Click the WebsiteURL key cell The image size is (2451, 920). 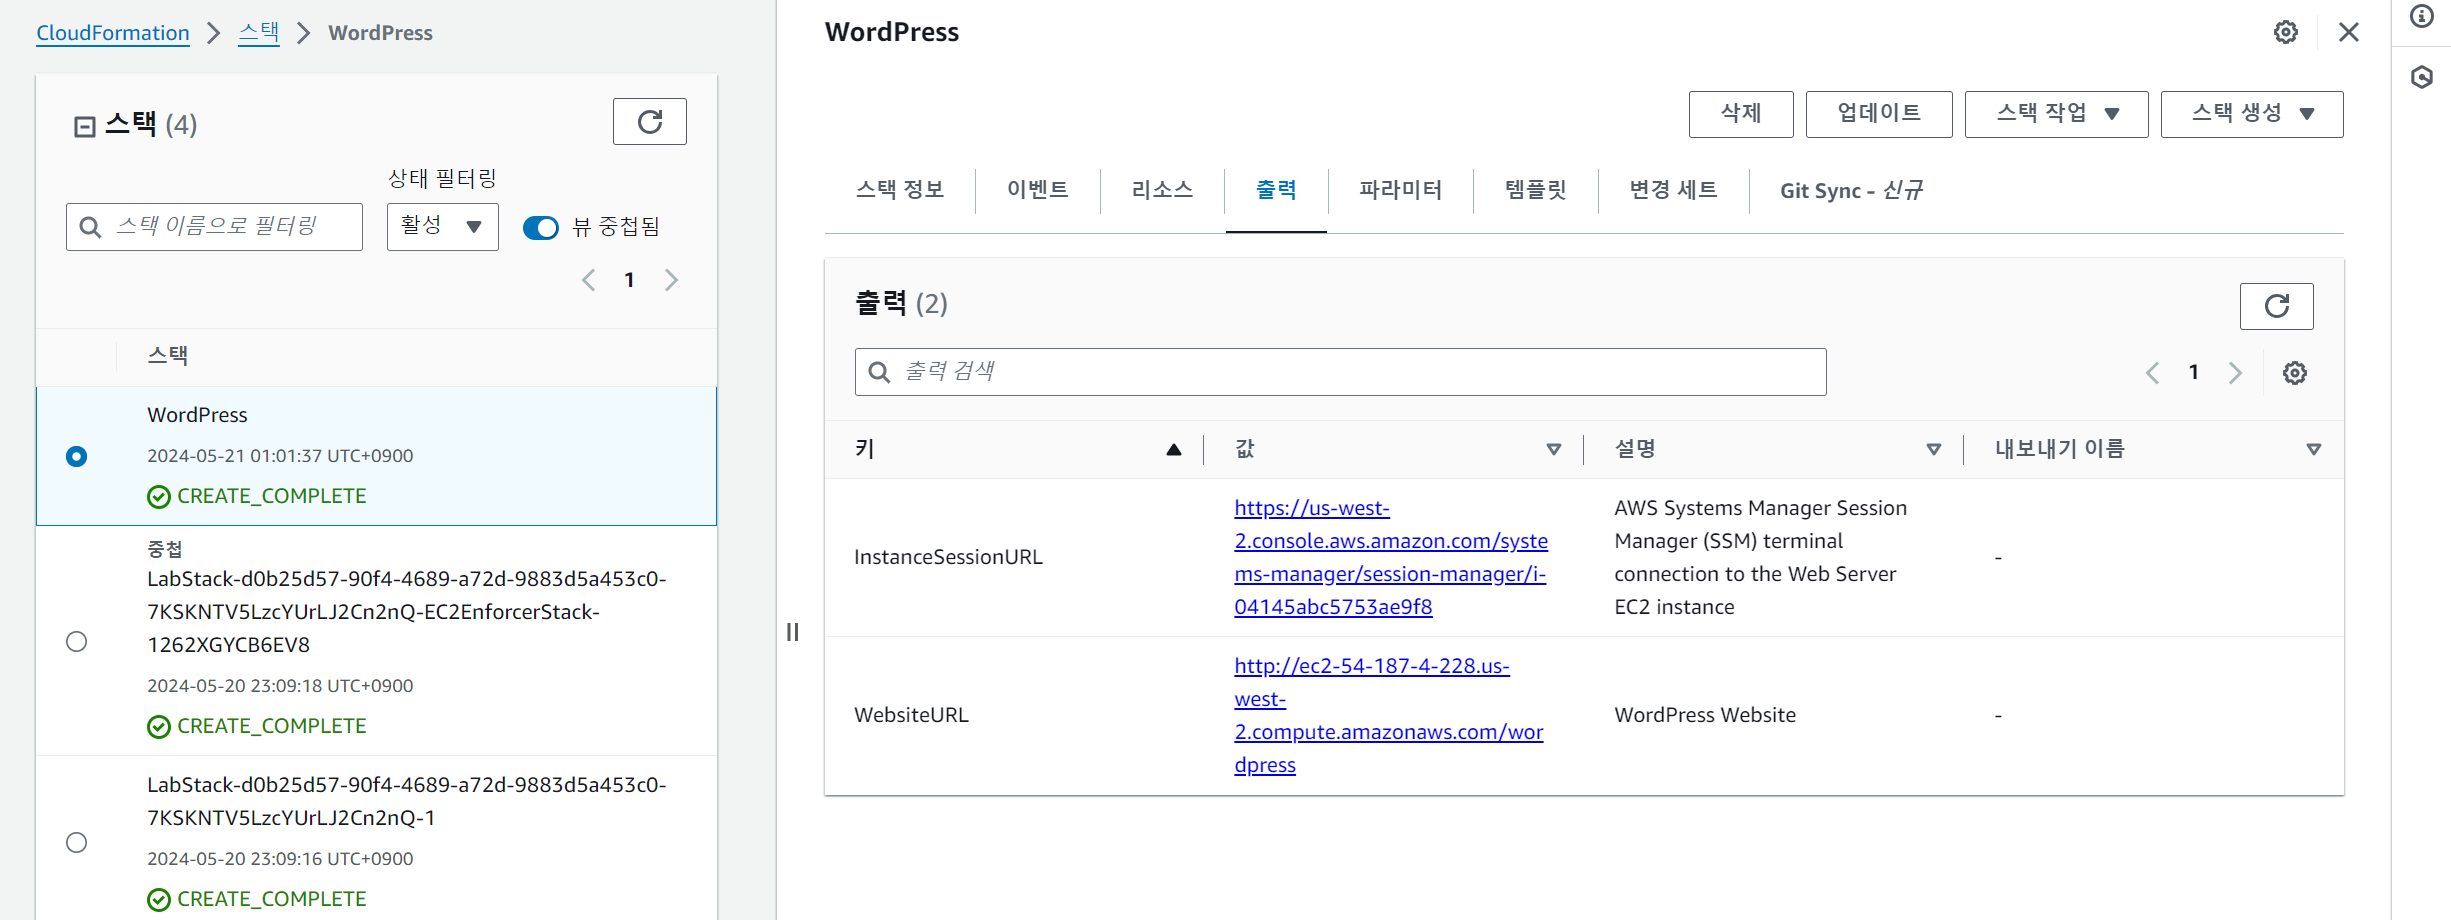(911, 715)
